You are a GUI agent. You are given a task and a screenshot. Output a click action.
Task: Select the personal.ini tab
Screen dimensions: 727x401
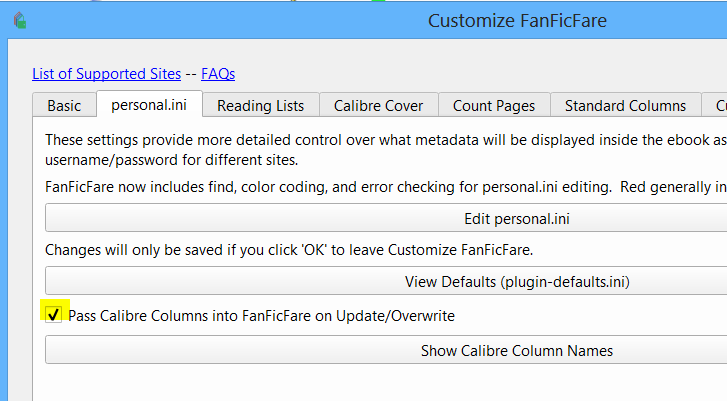[150, 105]
